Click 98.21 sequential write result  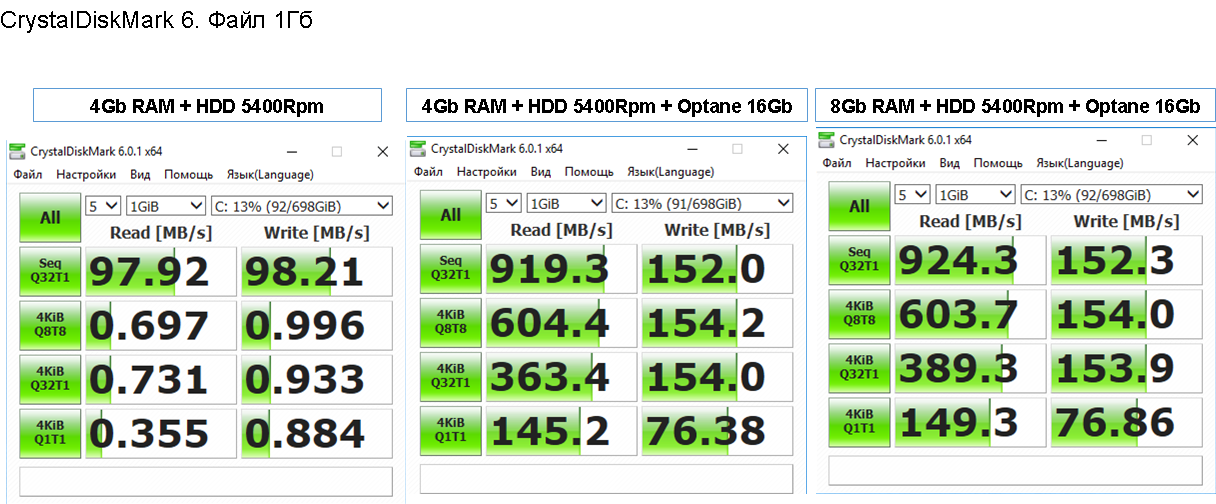pos(317,271)
